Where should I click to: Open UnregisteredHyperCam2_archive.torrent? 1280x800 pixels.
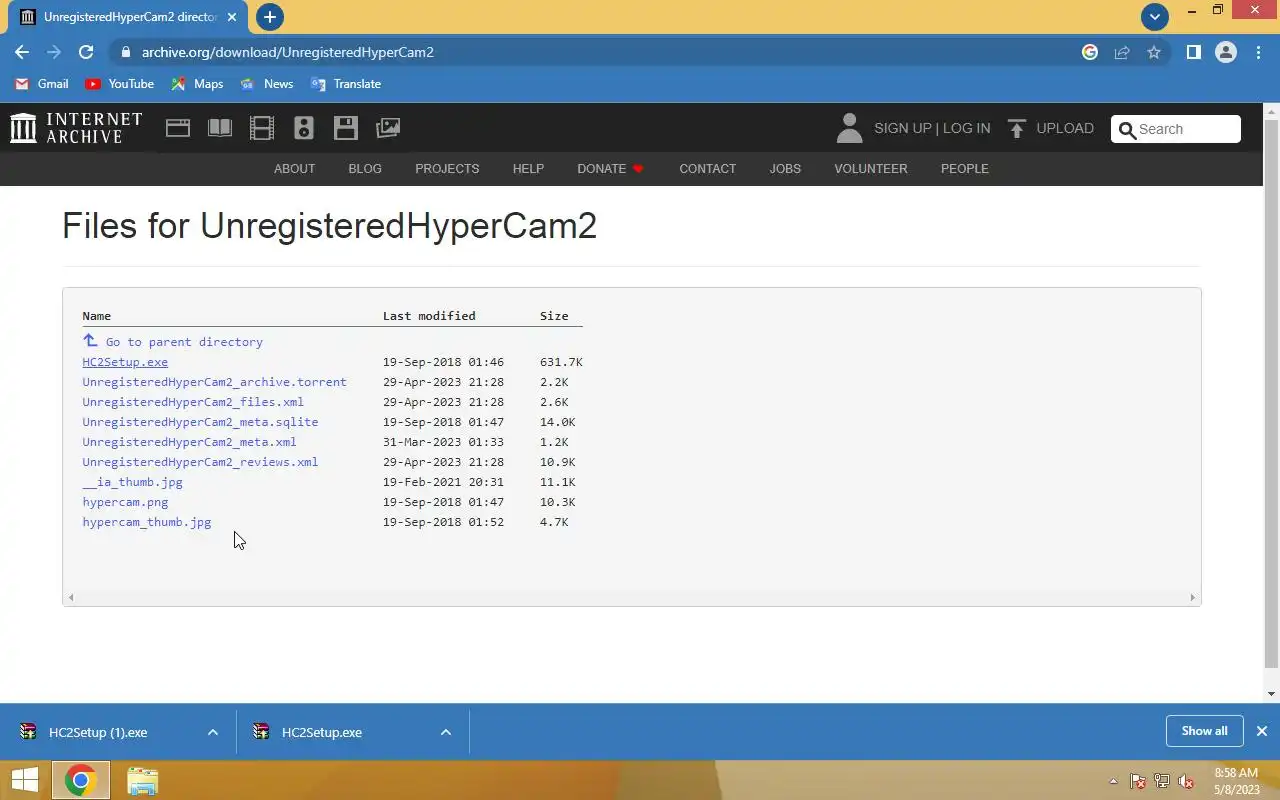[214, 382]
